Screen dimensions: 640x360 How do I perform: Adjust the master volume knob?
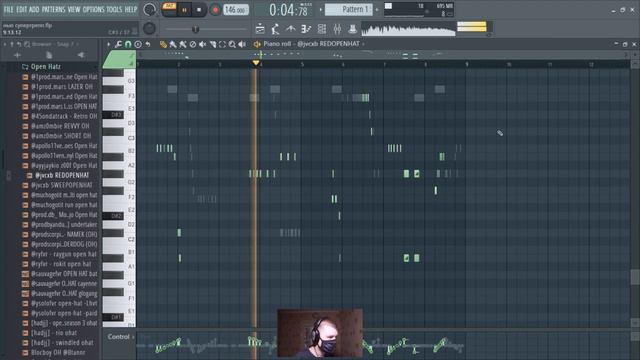[x=149, y=10]
